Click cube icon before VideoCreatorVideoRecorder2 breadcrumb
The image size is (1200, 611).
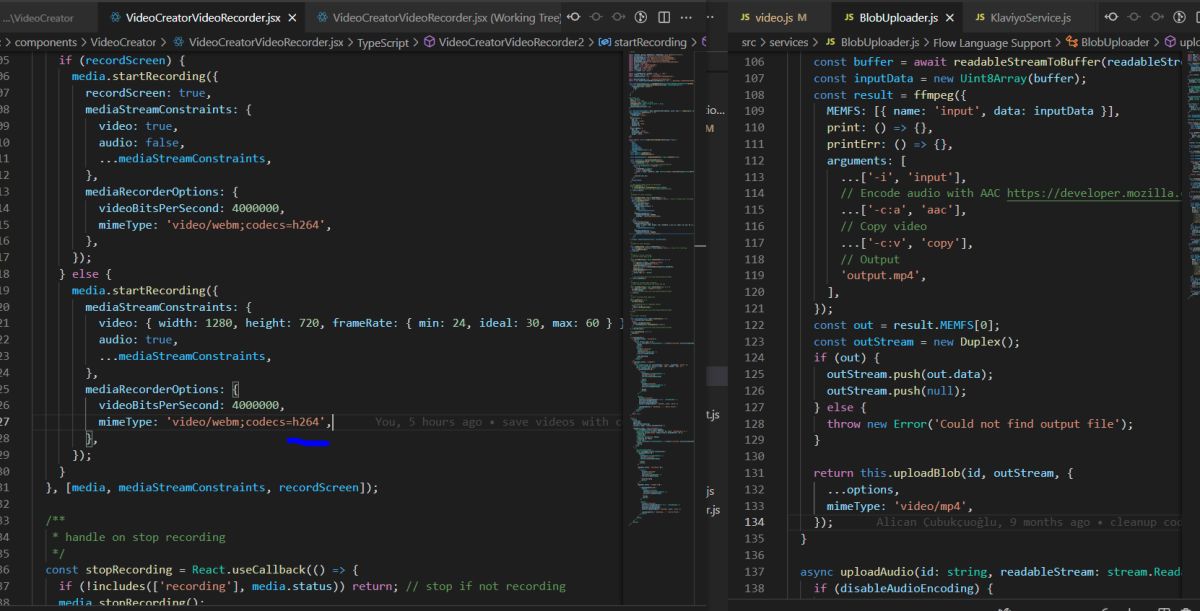click(x=429, y=42)
